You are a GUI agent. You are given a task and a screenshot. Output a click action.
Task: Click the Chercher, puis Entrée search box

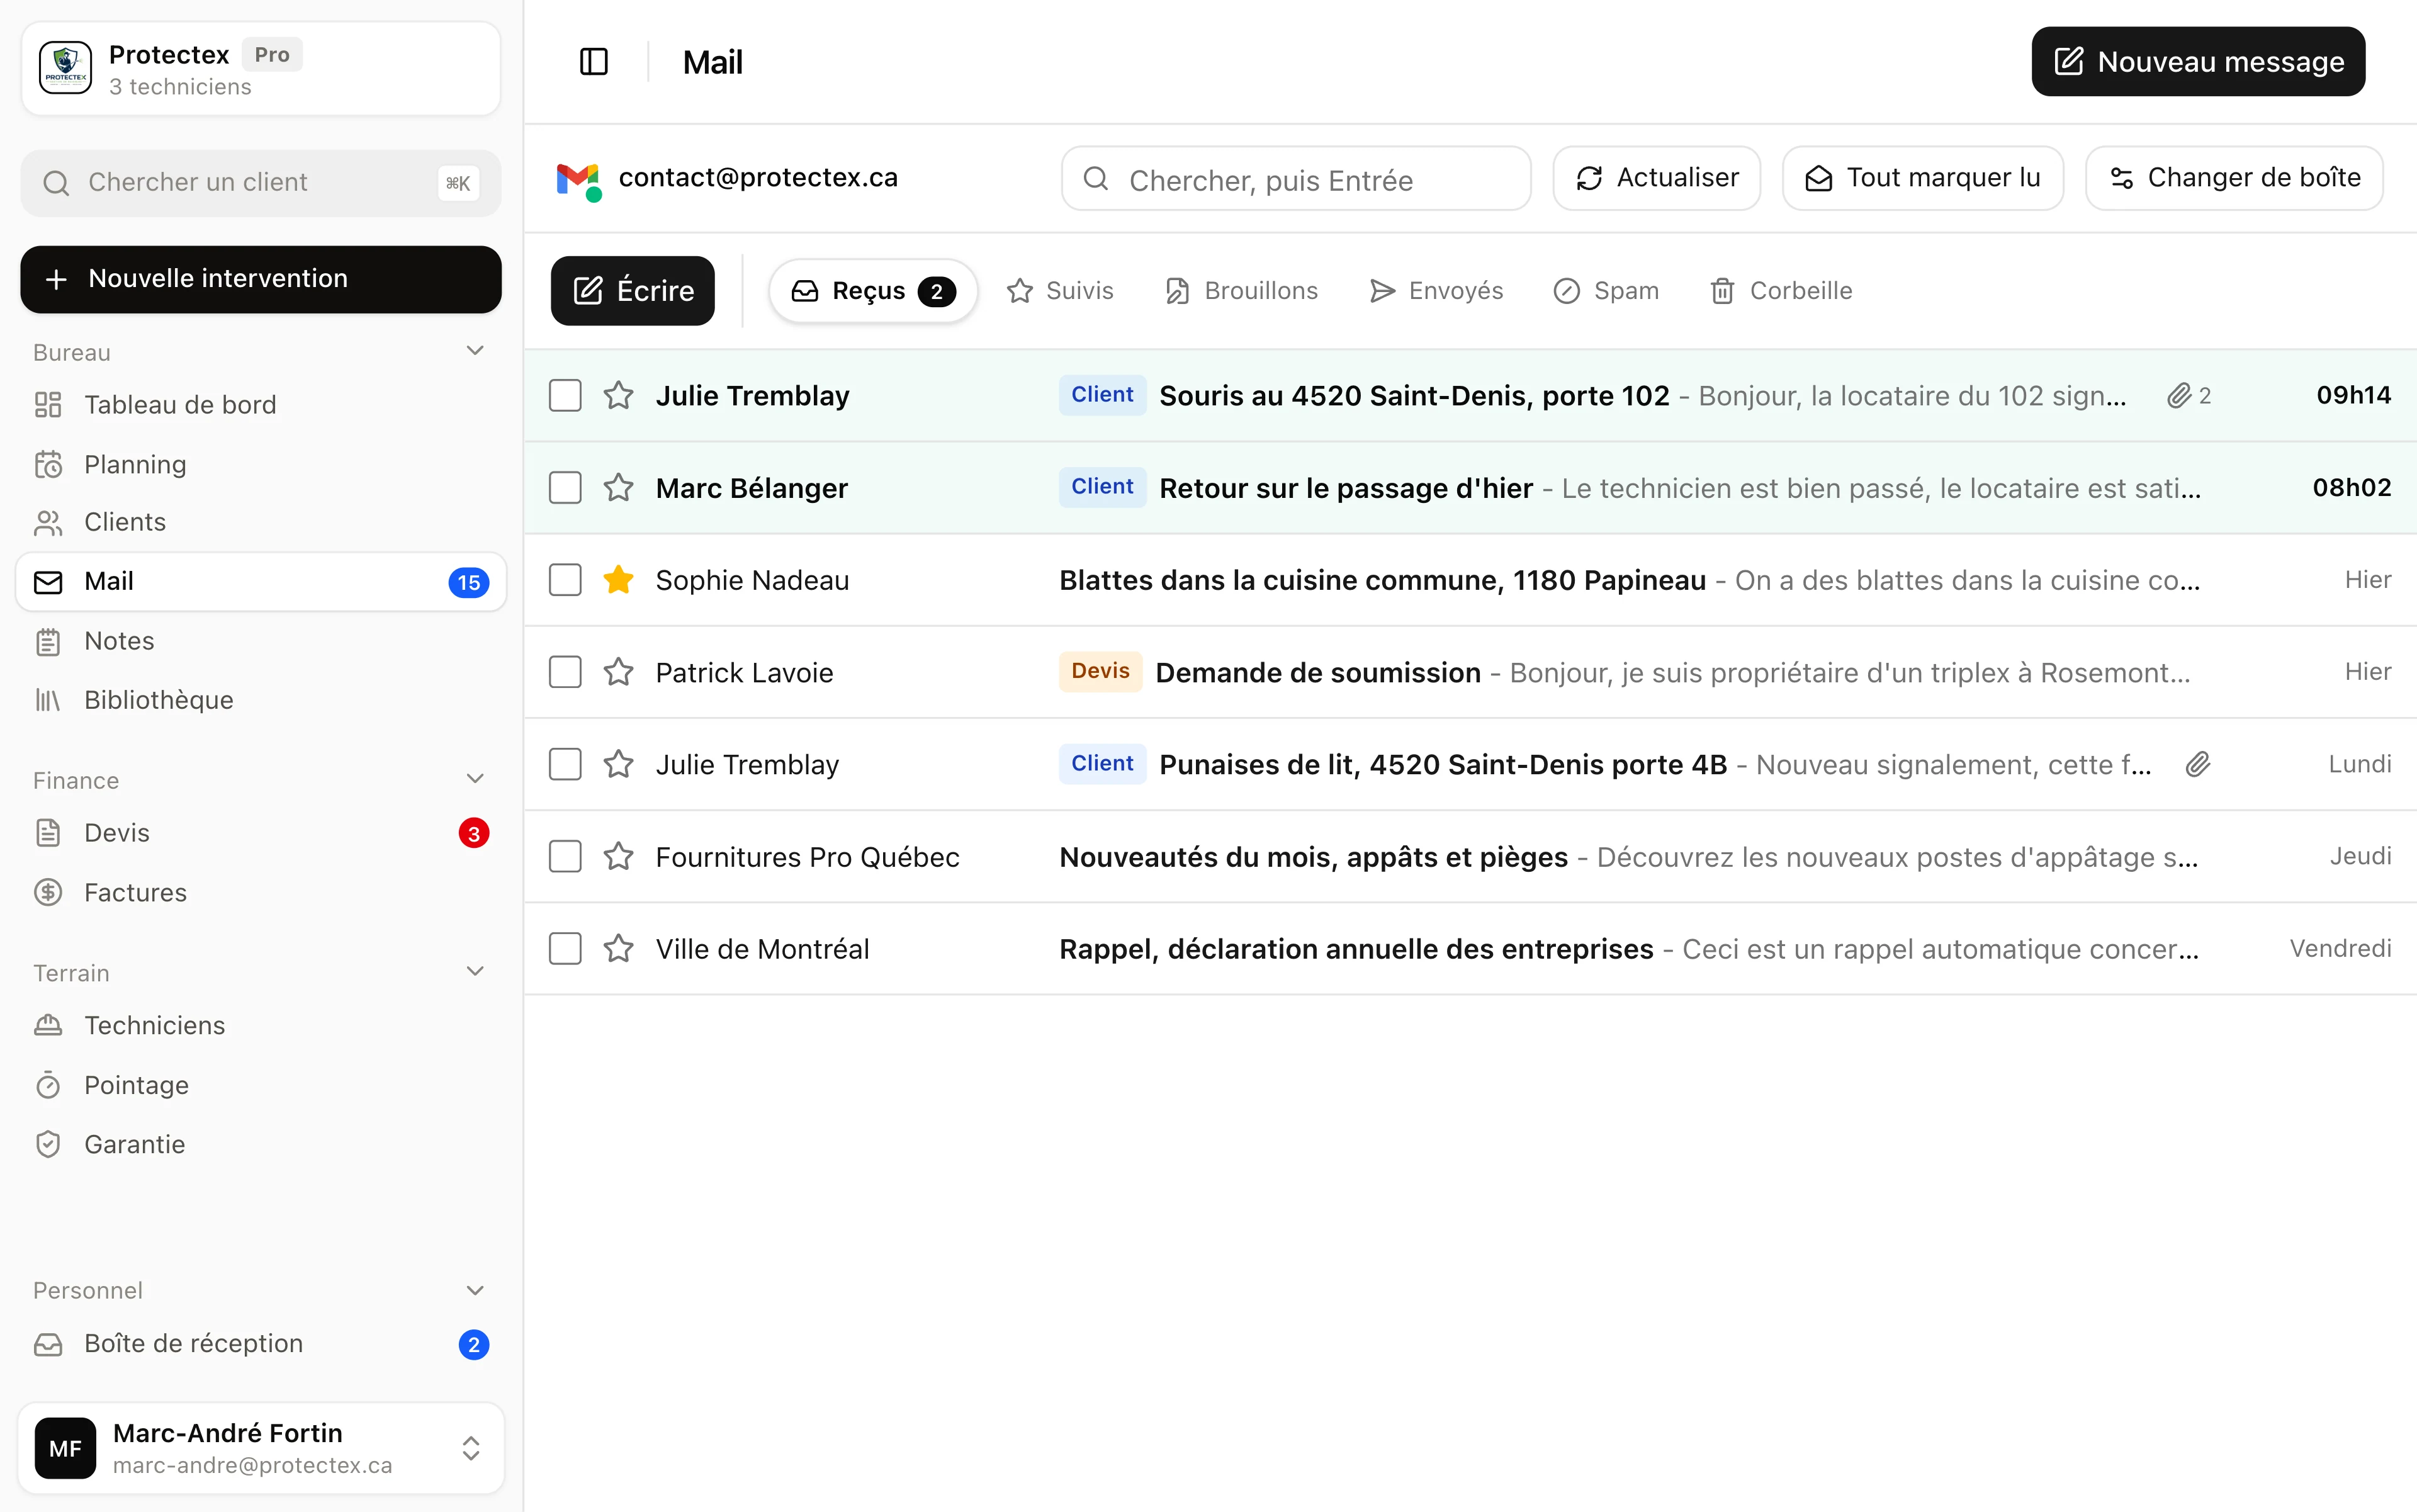(x=1296, y=179)
